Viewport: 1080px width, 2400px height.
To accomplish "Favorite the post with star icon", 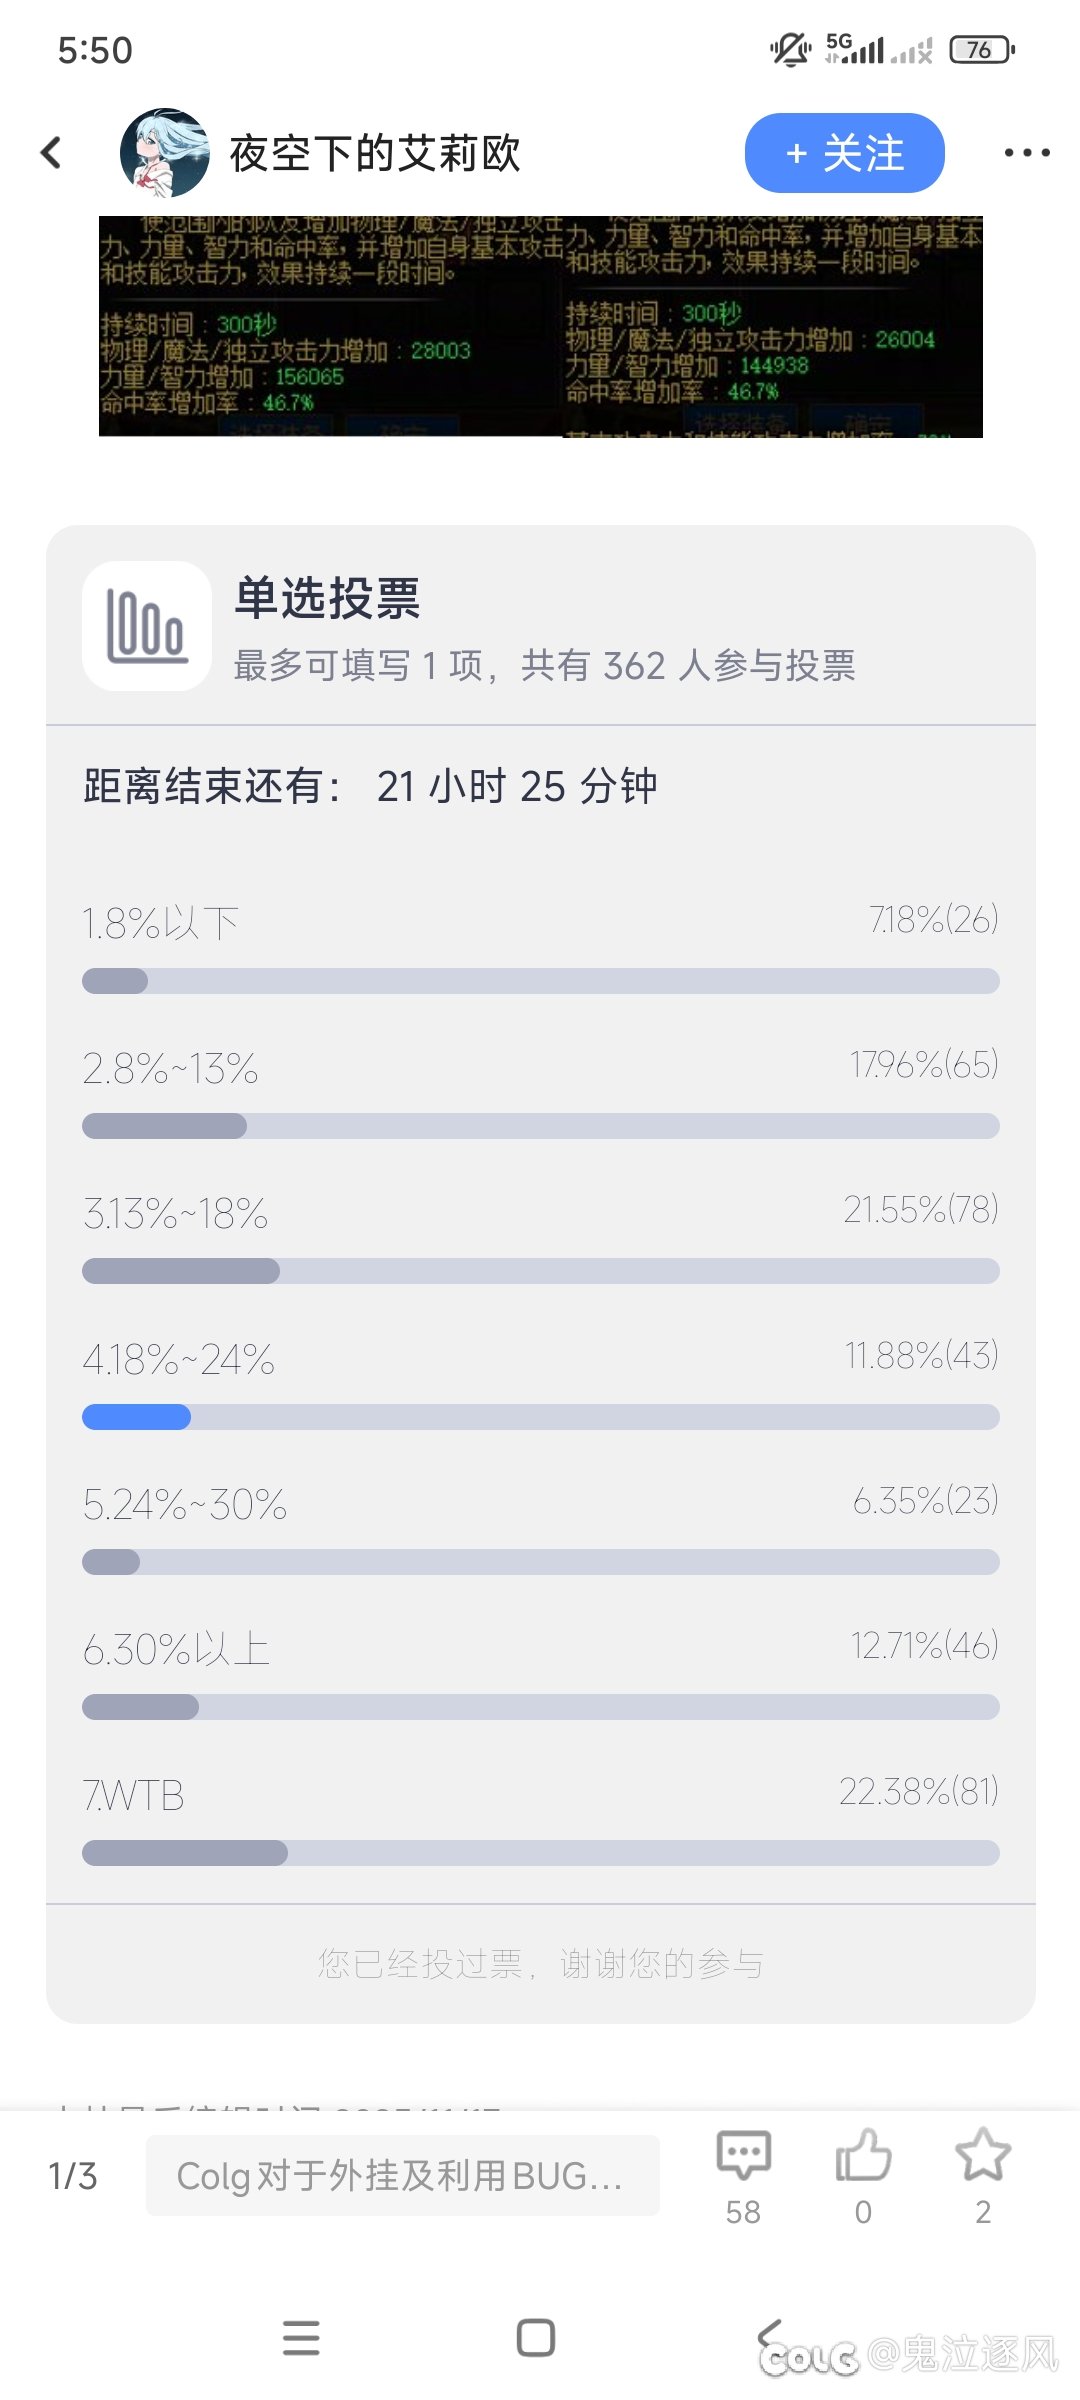I will [x=983, y=2157].
